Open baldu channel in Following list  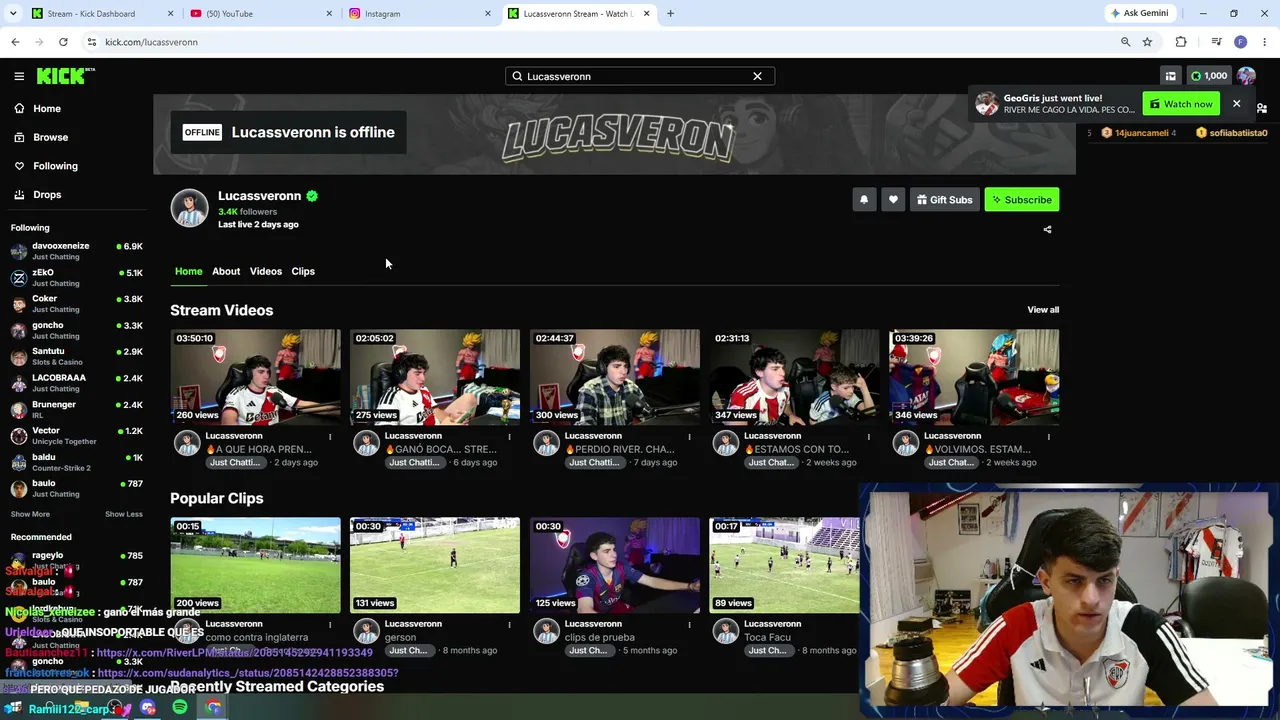pos(76,462)
